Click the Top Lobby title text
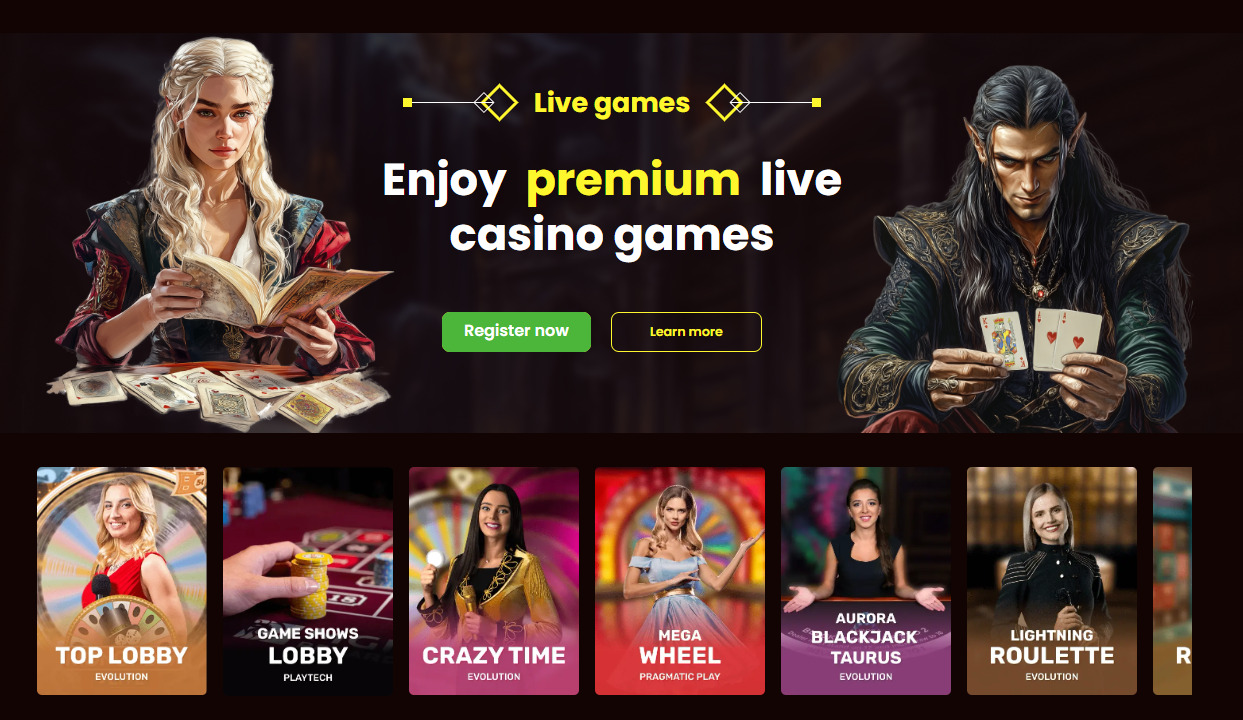The width and height of the screenshot is (1243, 720). click(122, 656)
